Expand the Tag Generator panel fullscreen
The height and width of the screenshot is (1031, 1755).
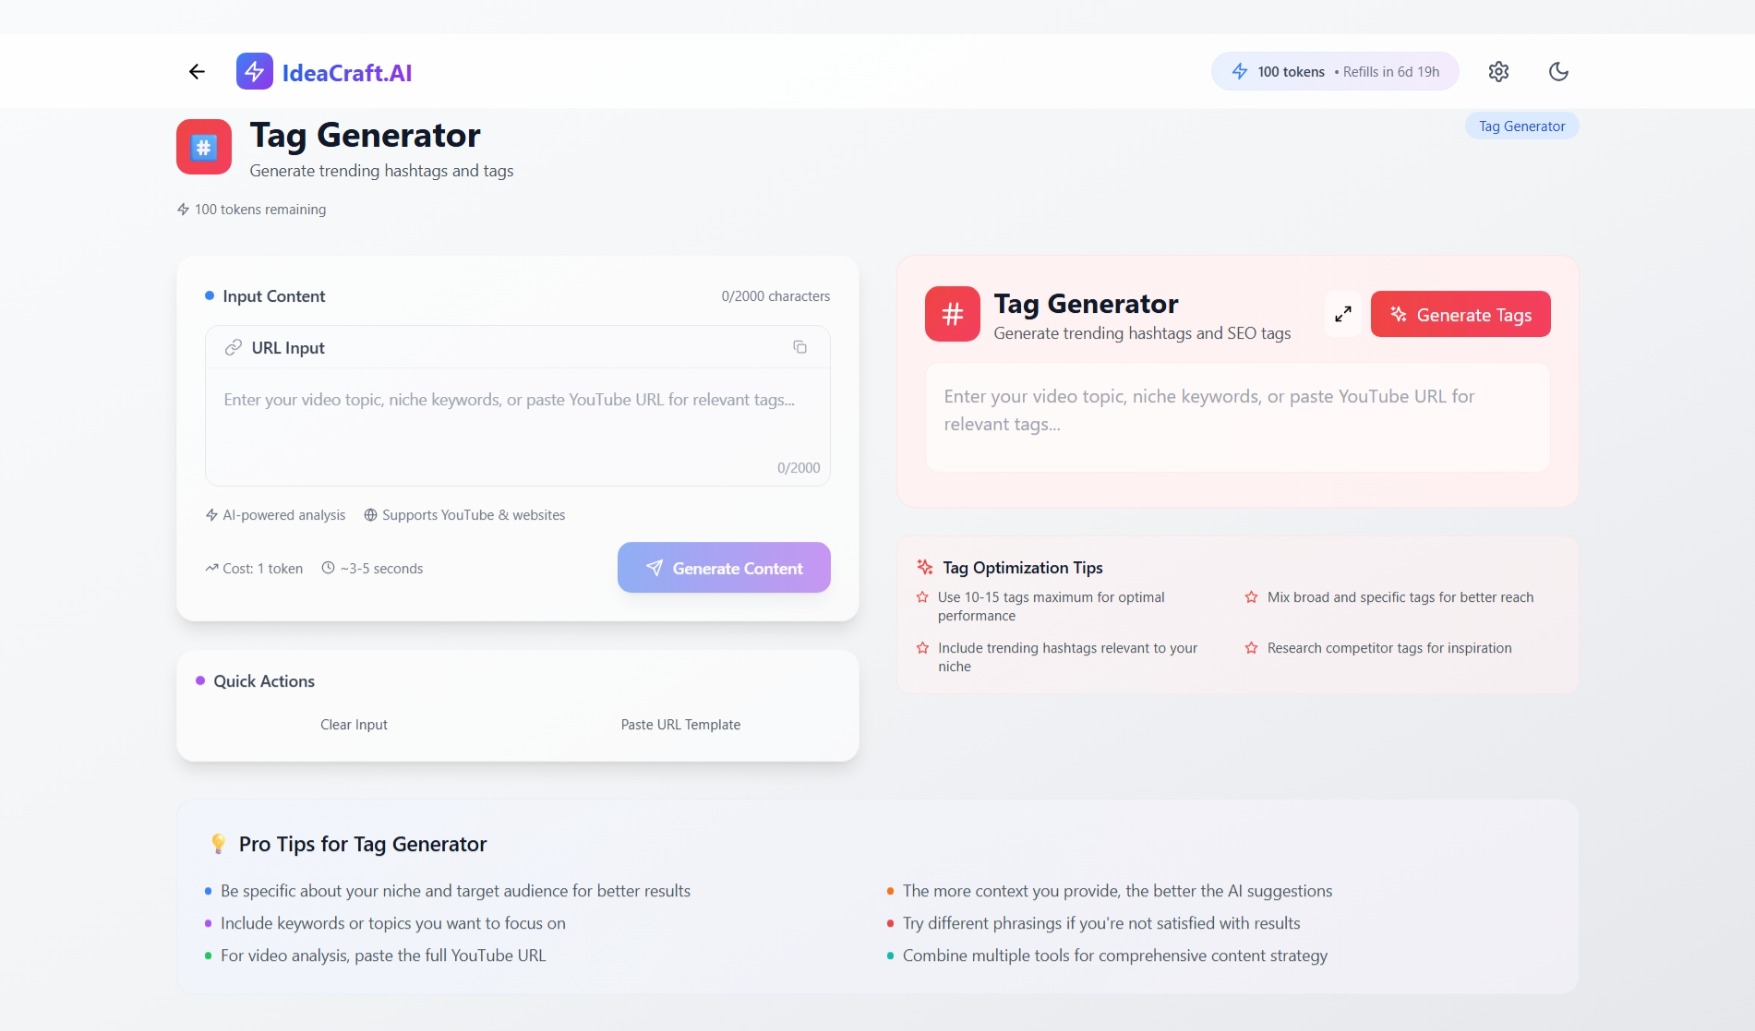(x=1343, y=314)
